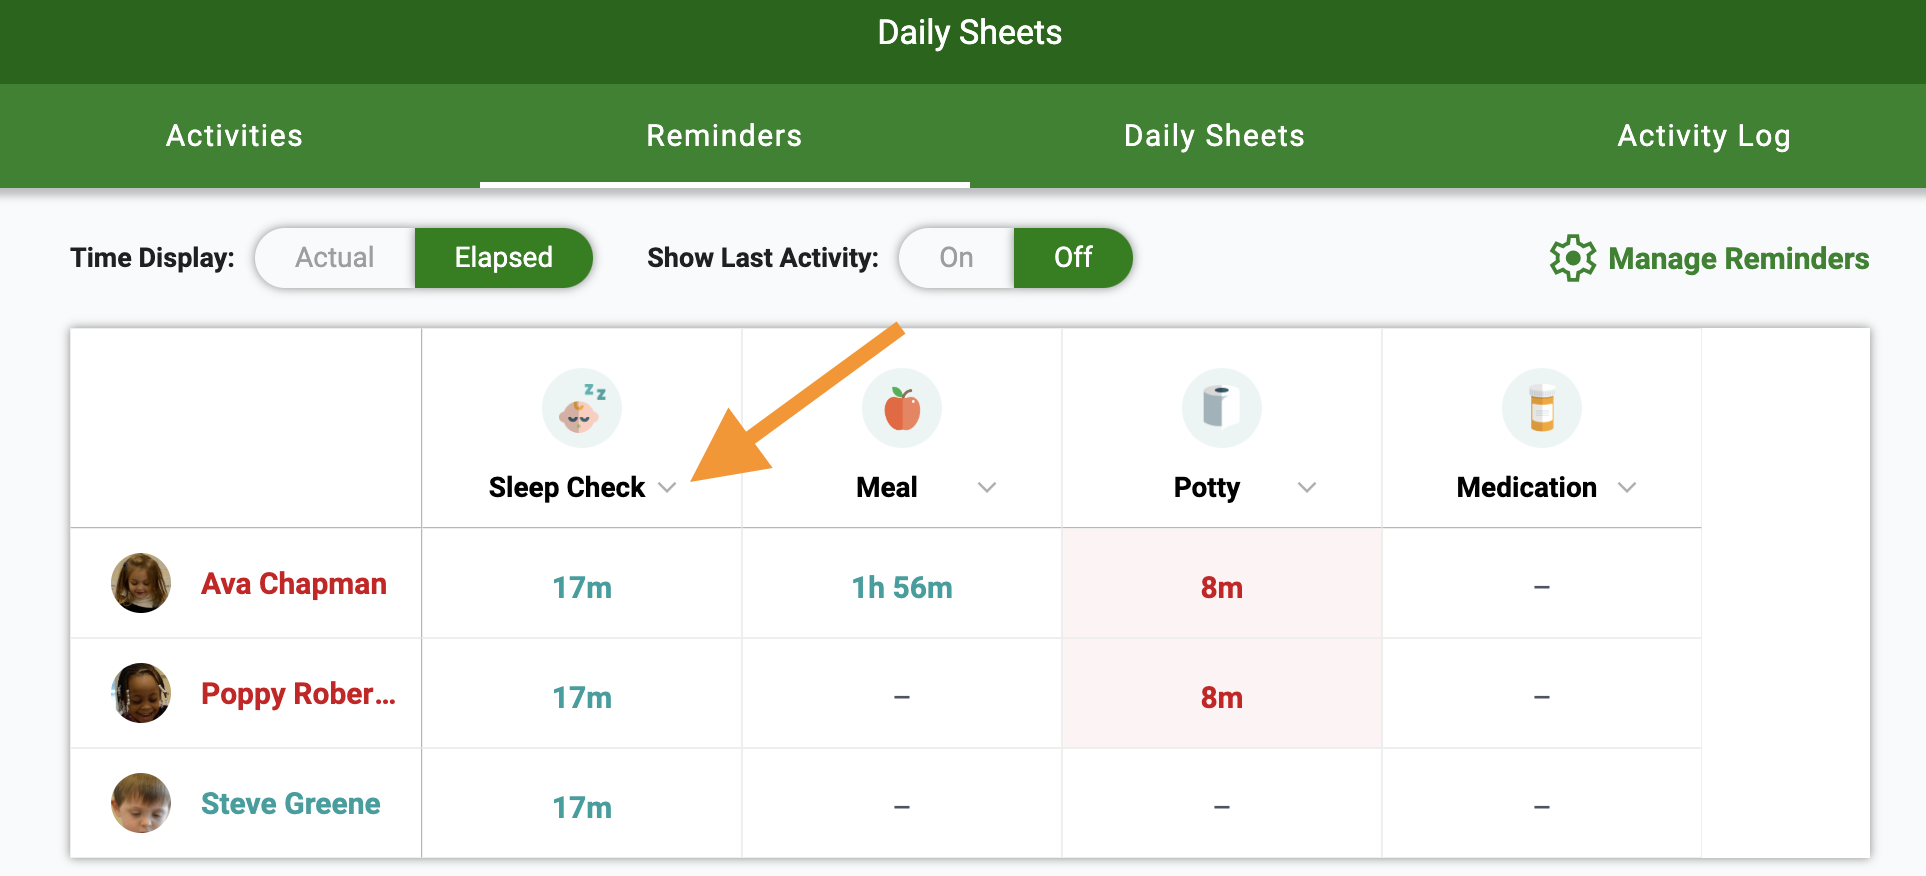Click Ava Chapman's profile photo
This screenshot has width=1926, height=876.
pos(141,583)
